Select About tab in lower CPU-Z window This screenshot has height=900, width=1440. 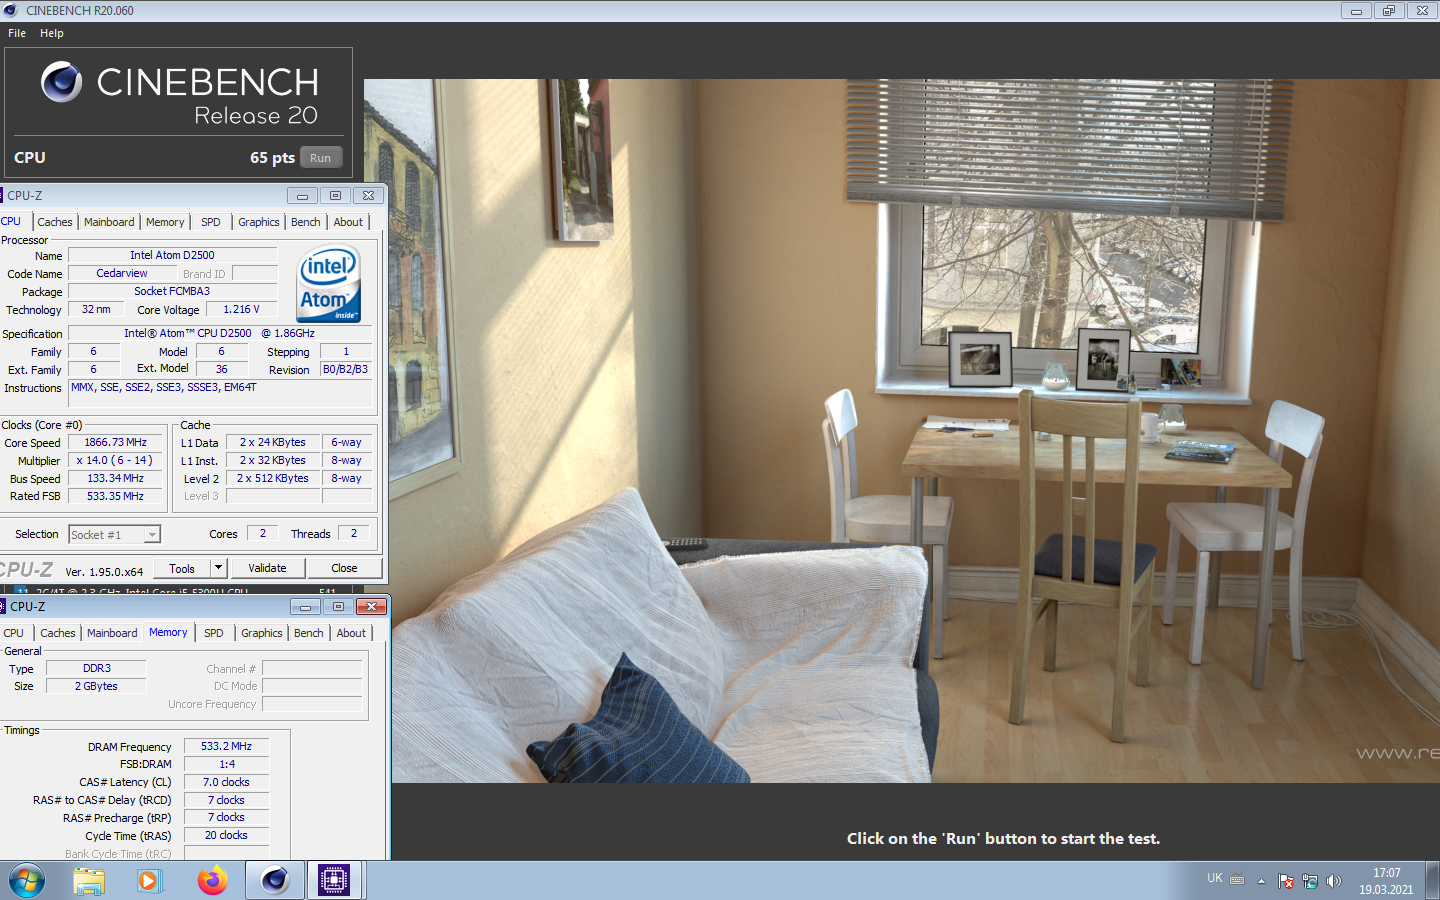coord(351,633)
